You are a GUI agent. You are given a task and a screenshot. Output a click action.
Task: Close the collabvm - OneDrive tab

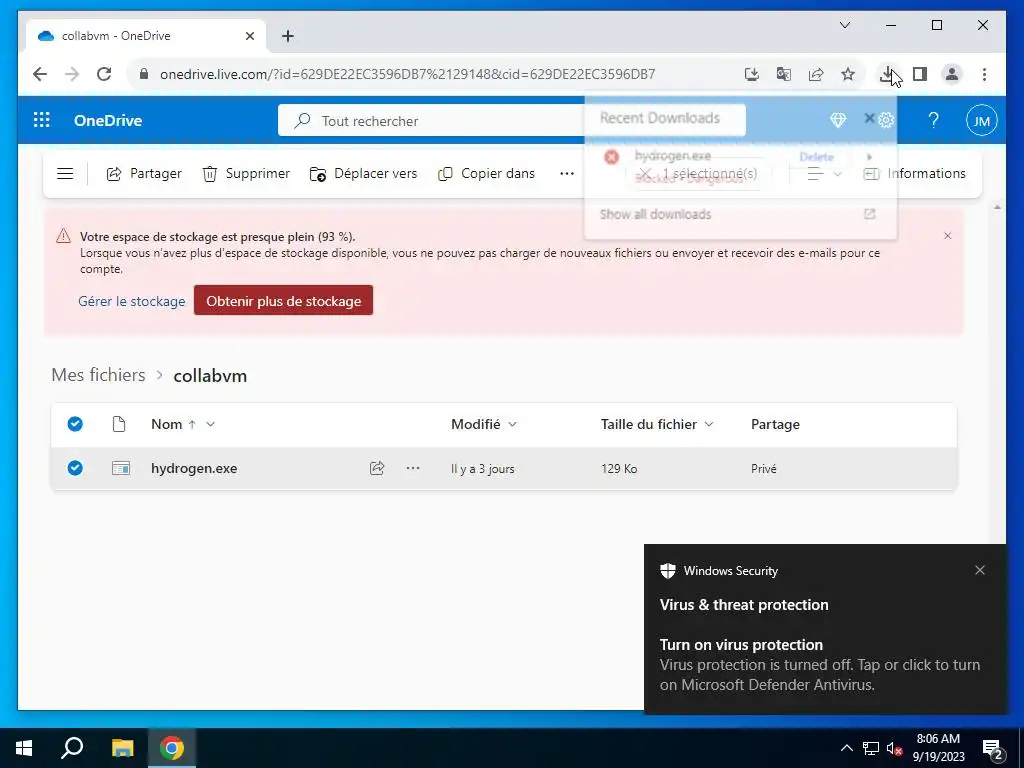[249, 36]
